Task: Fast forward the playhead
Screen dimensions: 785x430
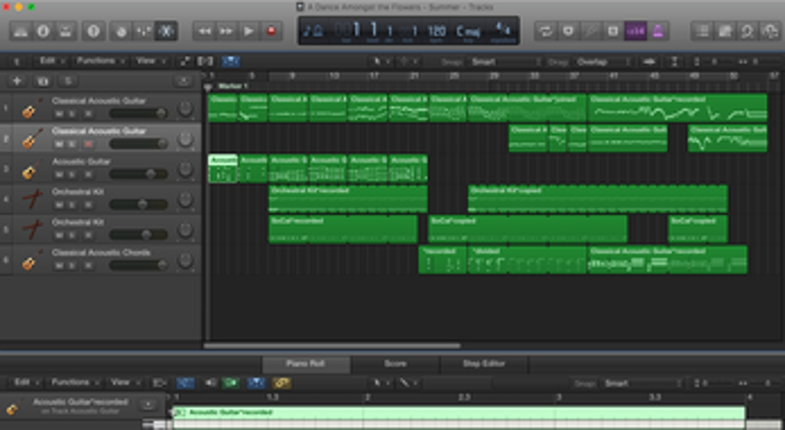Action: click(x=226, y=32)
